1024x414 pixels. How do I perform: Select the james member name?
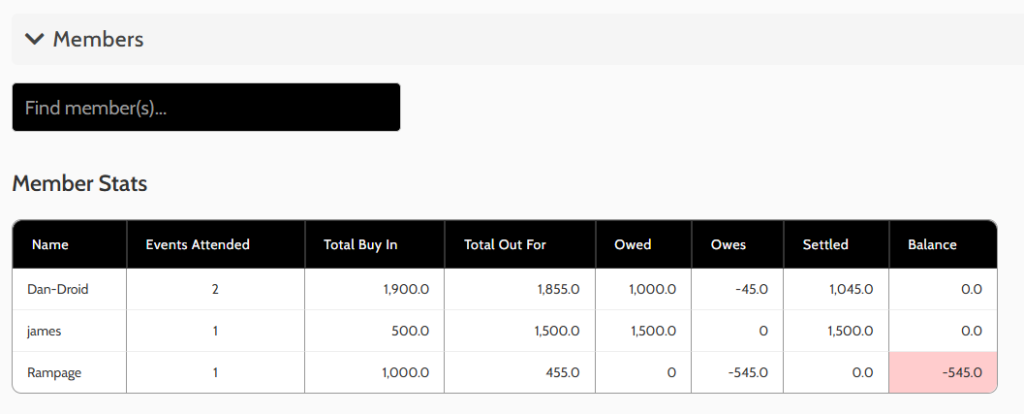(44, 331)
